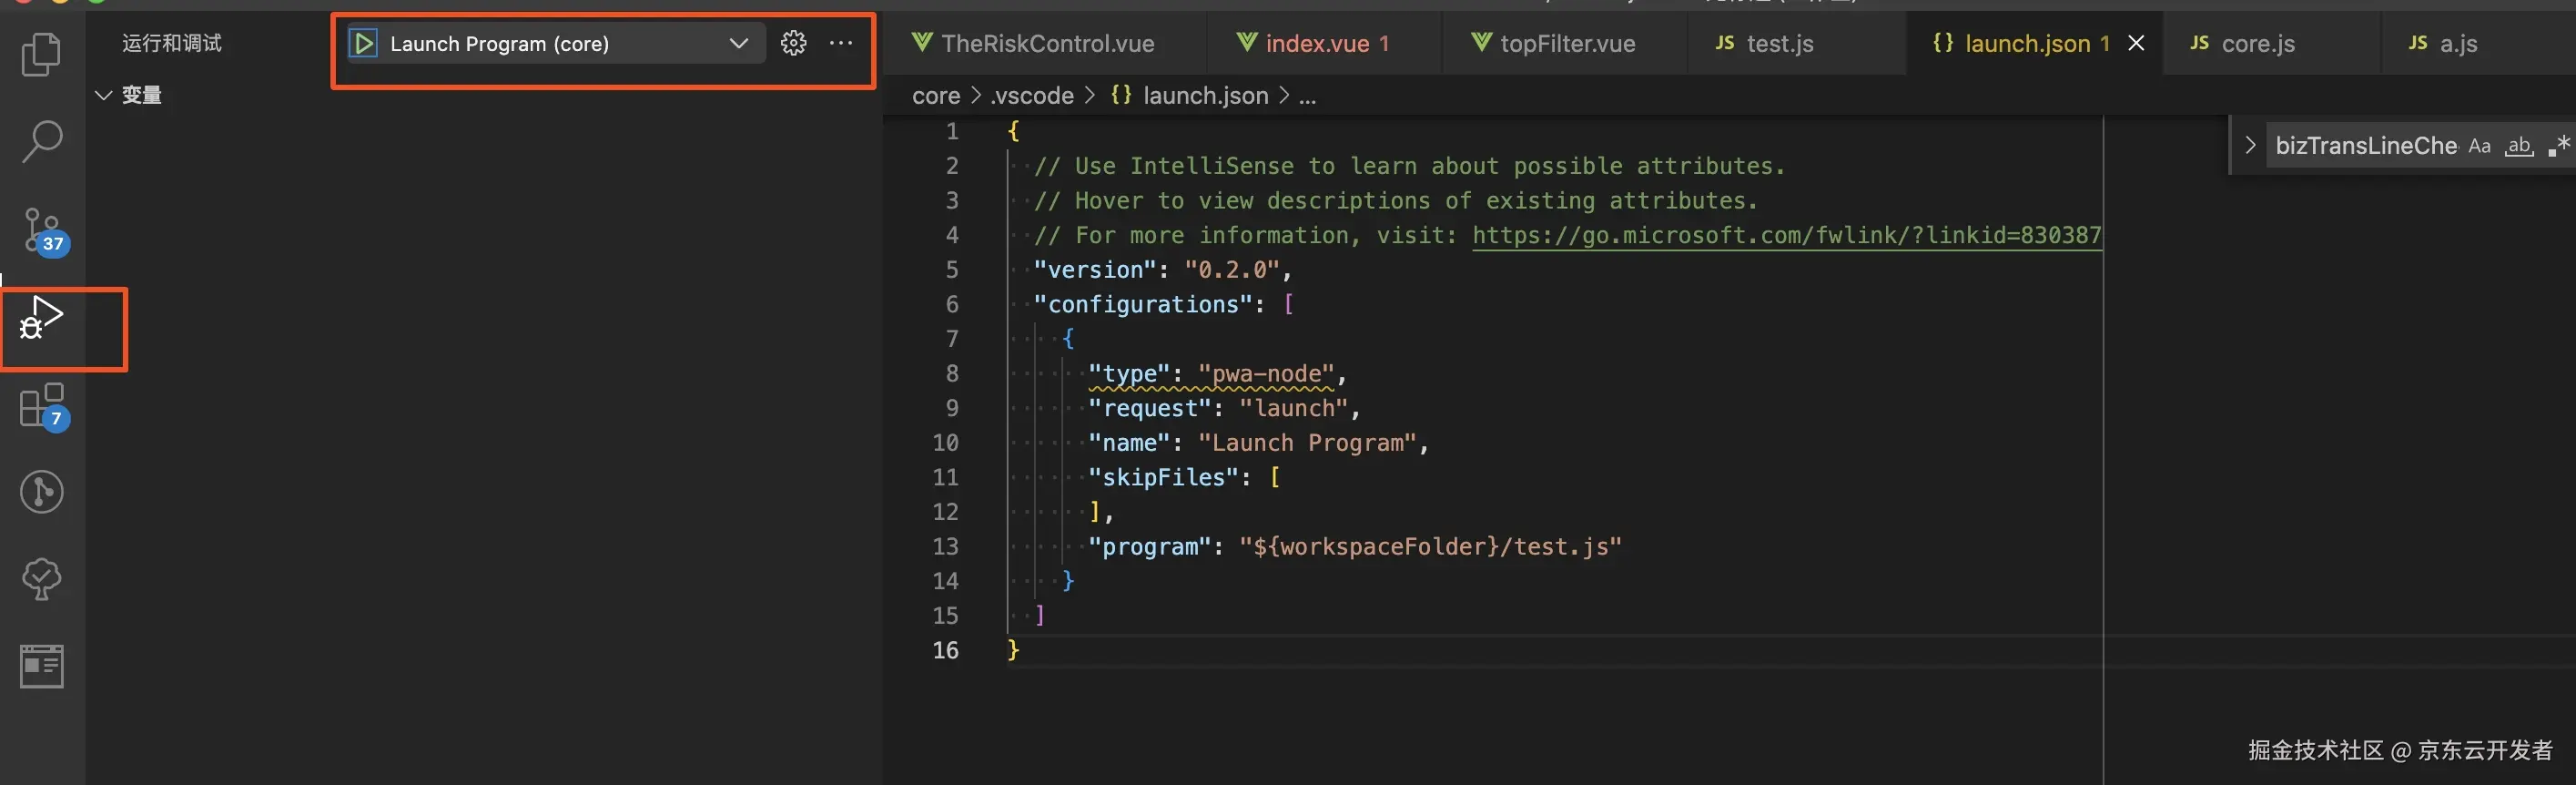Click the find input with bizTransLineChe
Screen dimensions: 2576x785
coord(2364,146)
